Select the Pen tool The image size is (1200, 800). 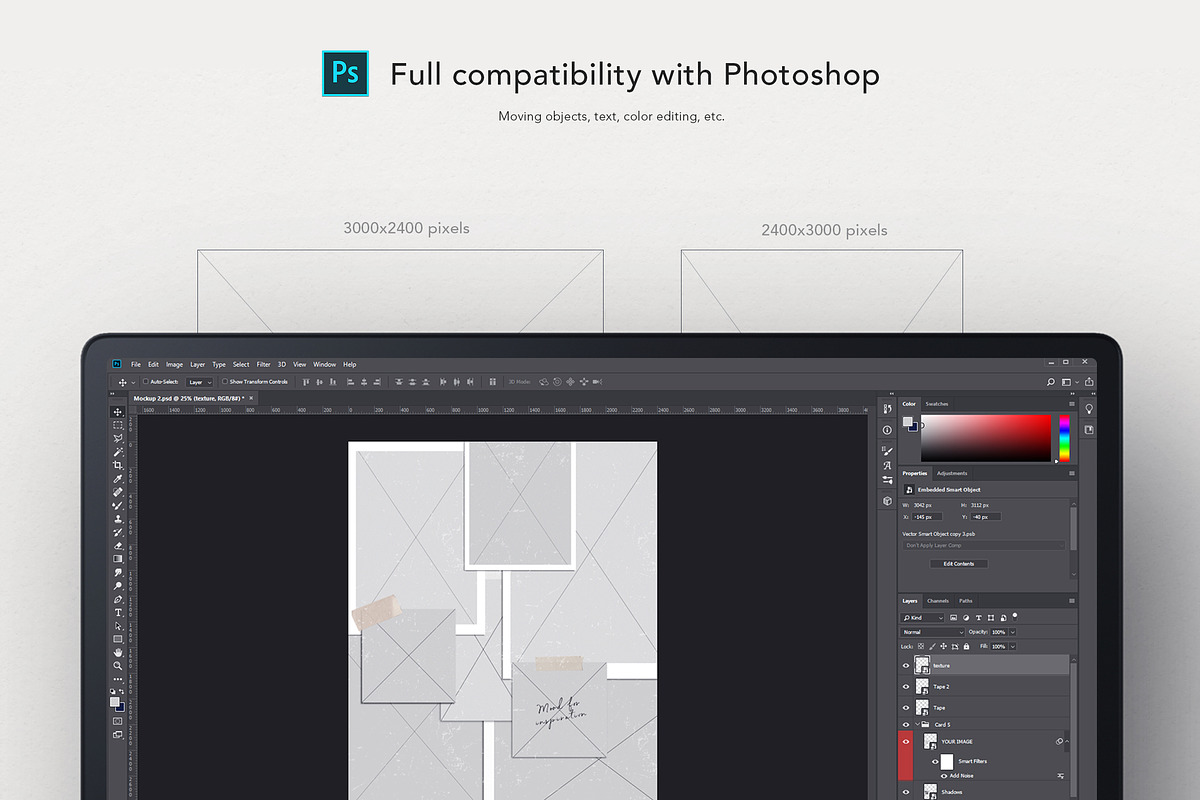tap(119, 600)
